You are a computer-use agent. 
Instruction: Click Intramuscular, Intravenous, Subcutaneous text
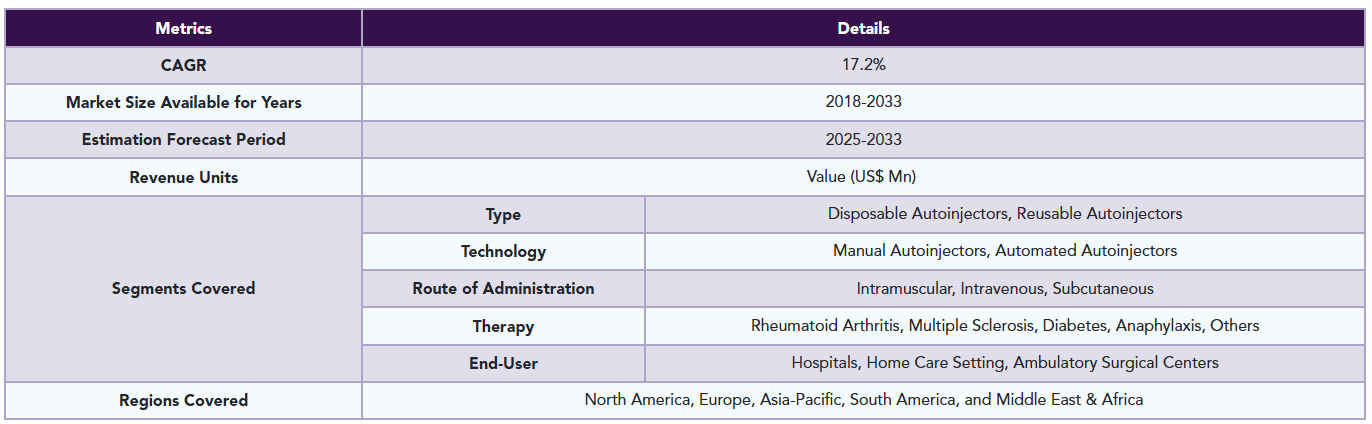[x=1004, y=288]
